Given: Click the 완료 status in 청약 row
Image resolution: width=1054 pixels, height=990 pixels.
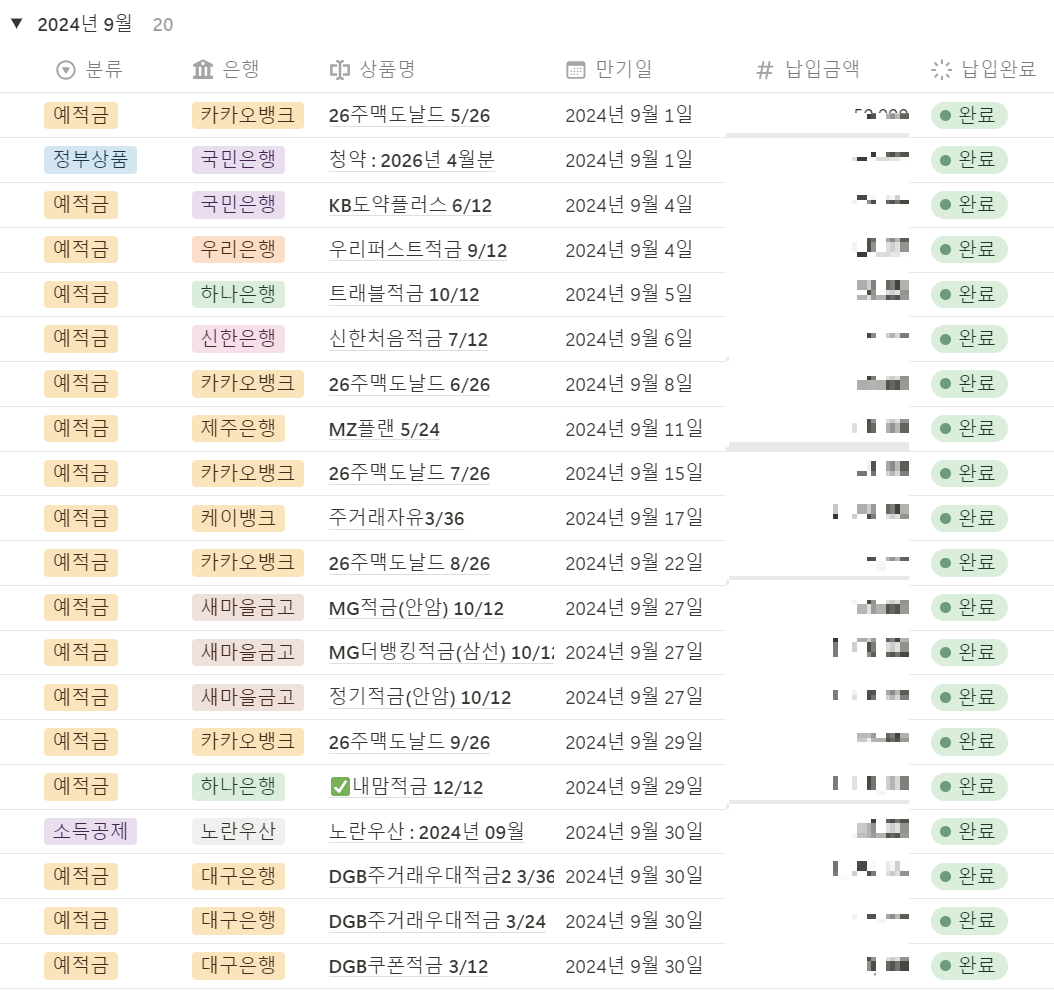Looking at the screenshot, I should [969, 160].
